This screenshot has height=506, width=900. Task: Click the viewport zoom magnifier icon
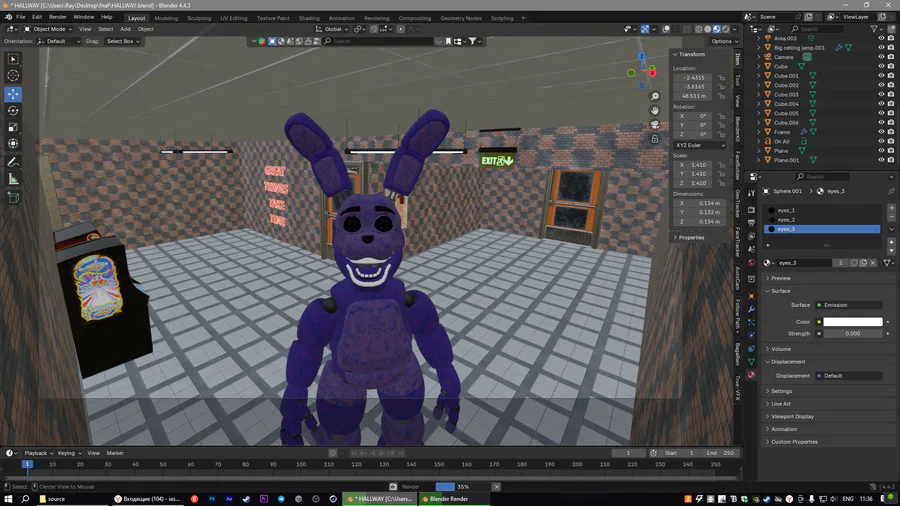[x=654, y=96]
